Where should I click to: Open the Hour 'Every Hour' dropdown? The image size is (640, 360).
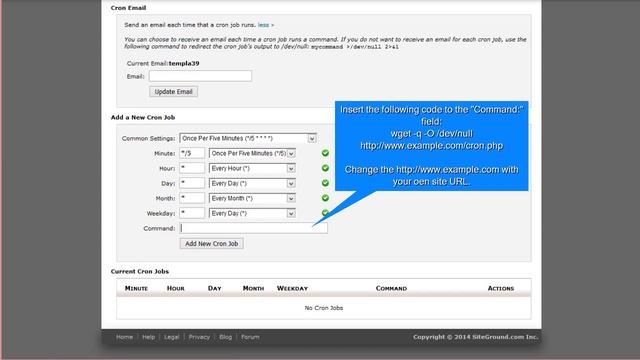pyautogui.click(x=252, y=168)
